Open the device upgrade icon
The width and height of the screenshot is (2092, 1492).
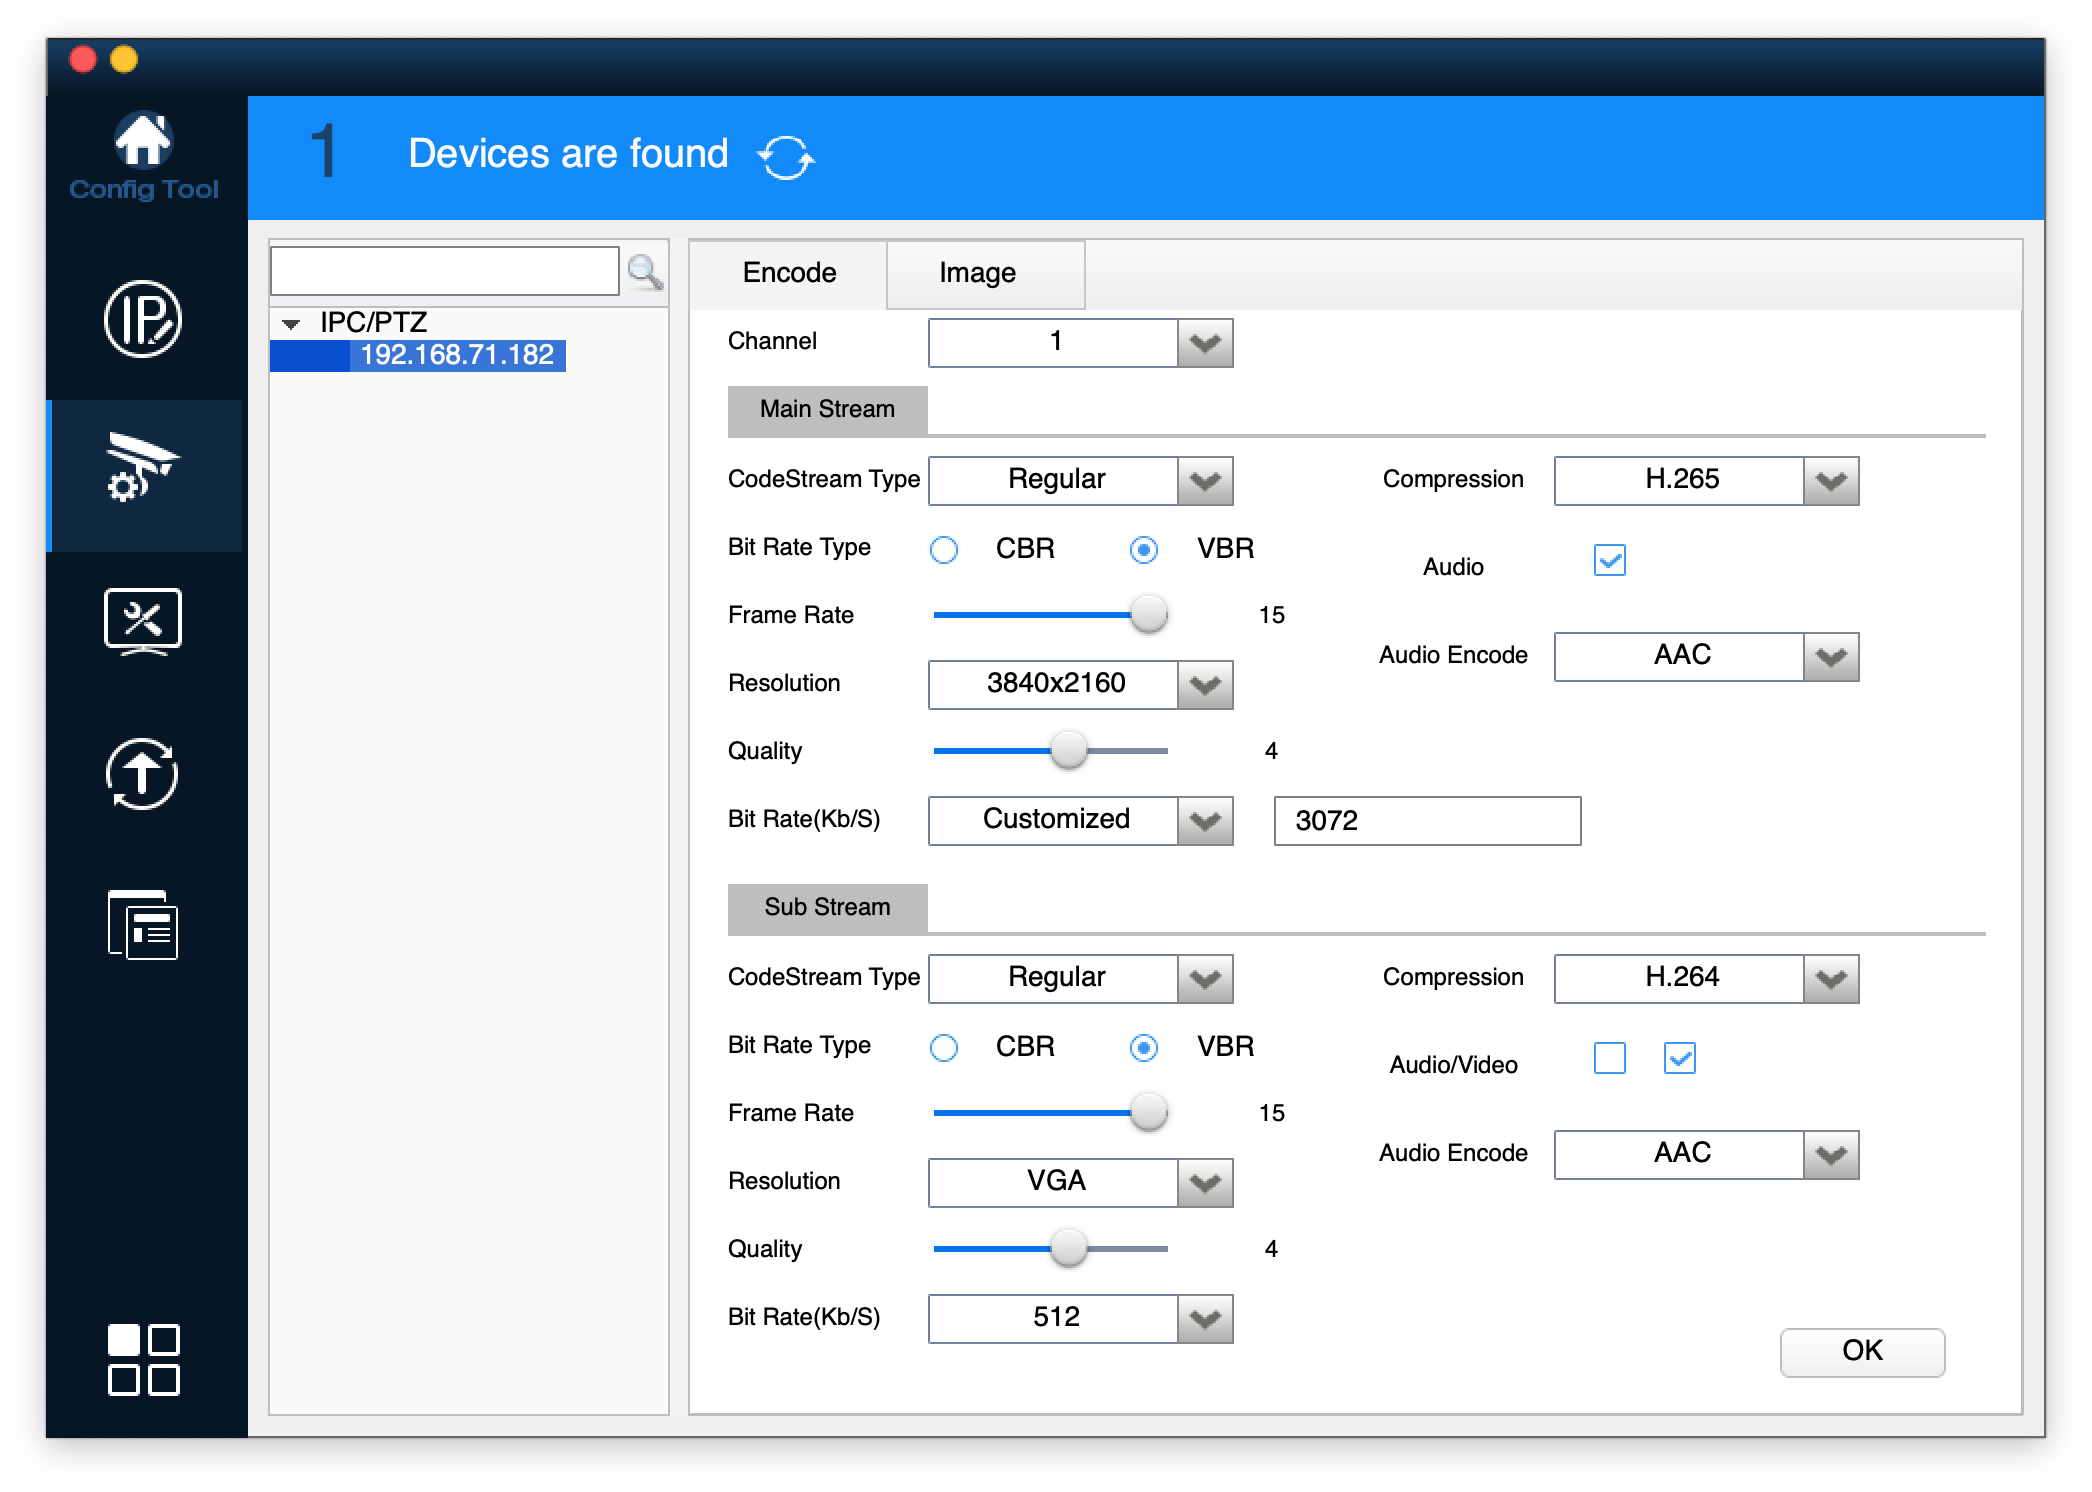143,773
